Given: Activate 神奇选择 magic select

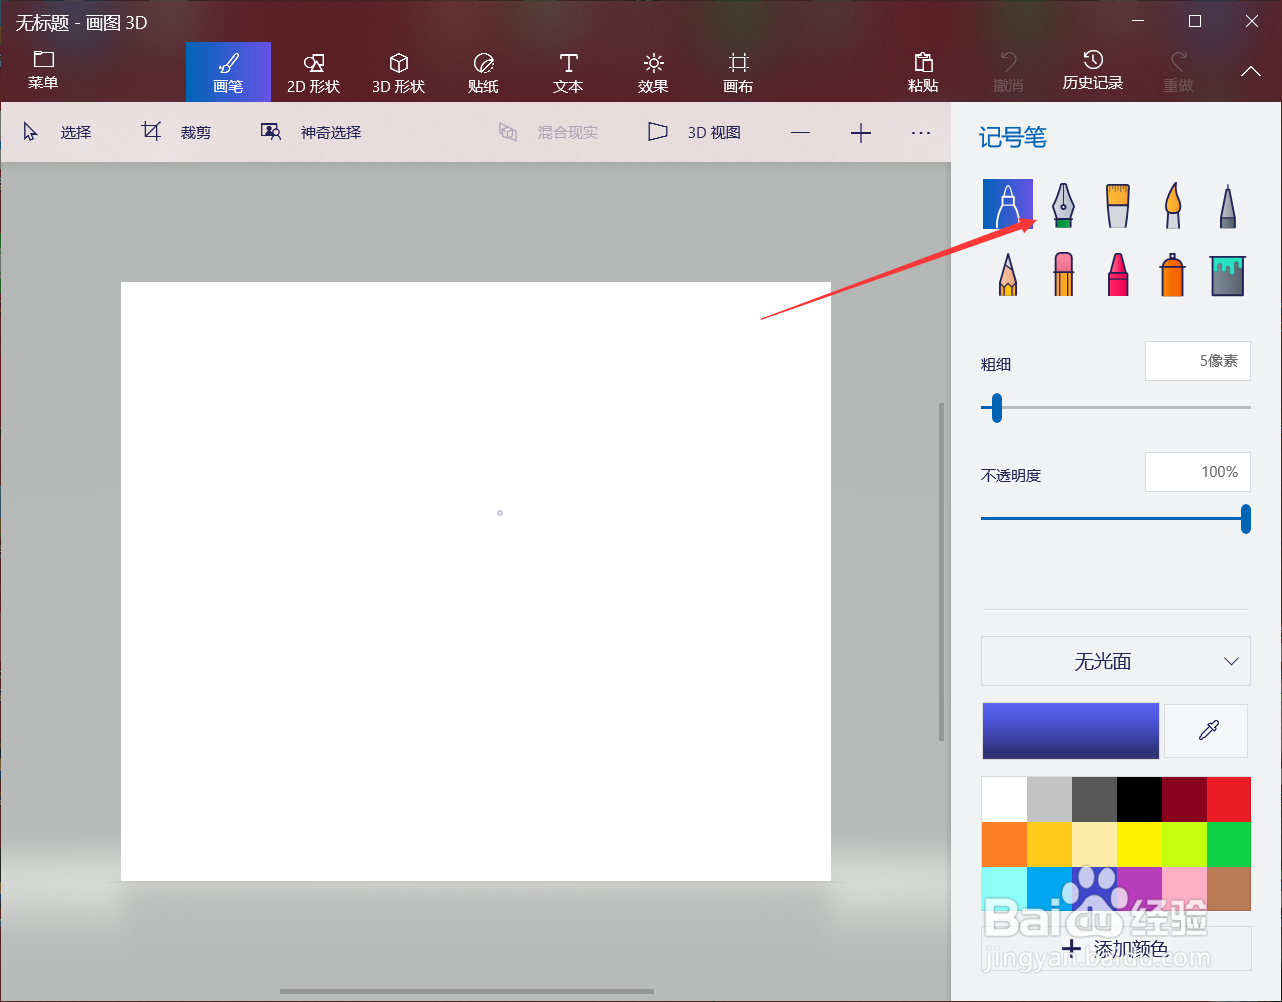Looking at the screenshot, I should (311, 132).
